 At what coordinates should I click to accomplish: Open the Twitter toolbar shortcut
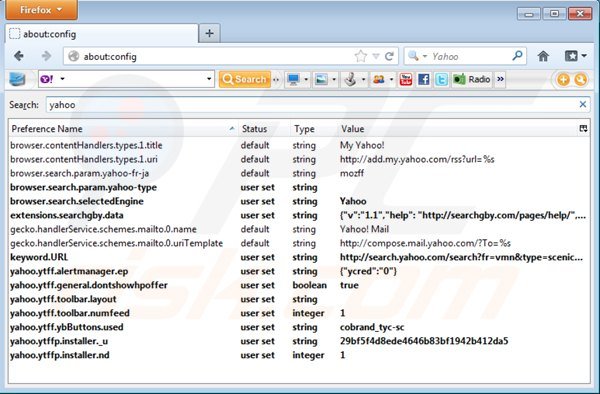point(441,80)
